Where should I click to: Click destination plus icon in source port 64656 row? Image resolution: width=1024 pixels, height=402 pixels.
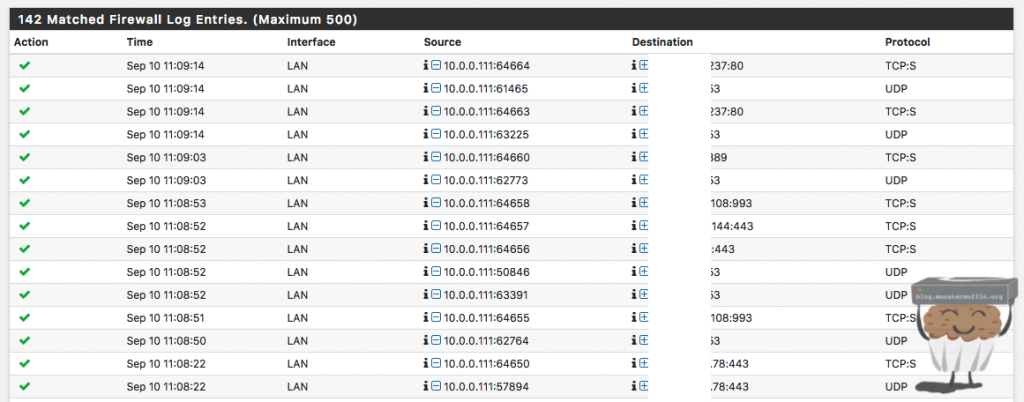pyautogui.click(x=644, y=249)
